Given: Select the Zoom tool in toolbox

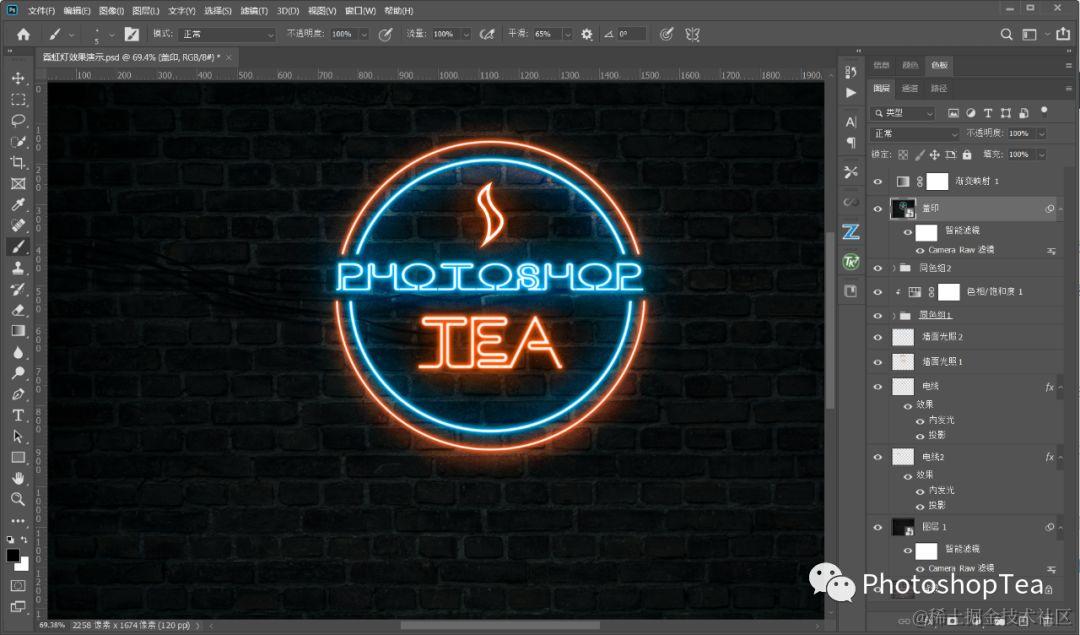Looking at the screenshot, I should (18, 499).
